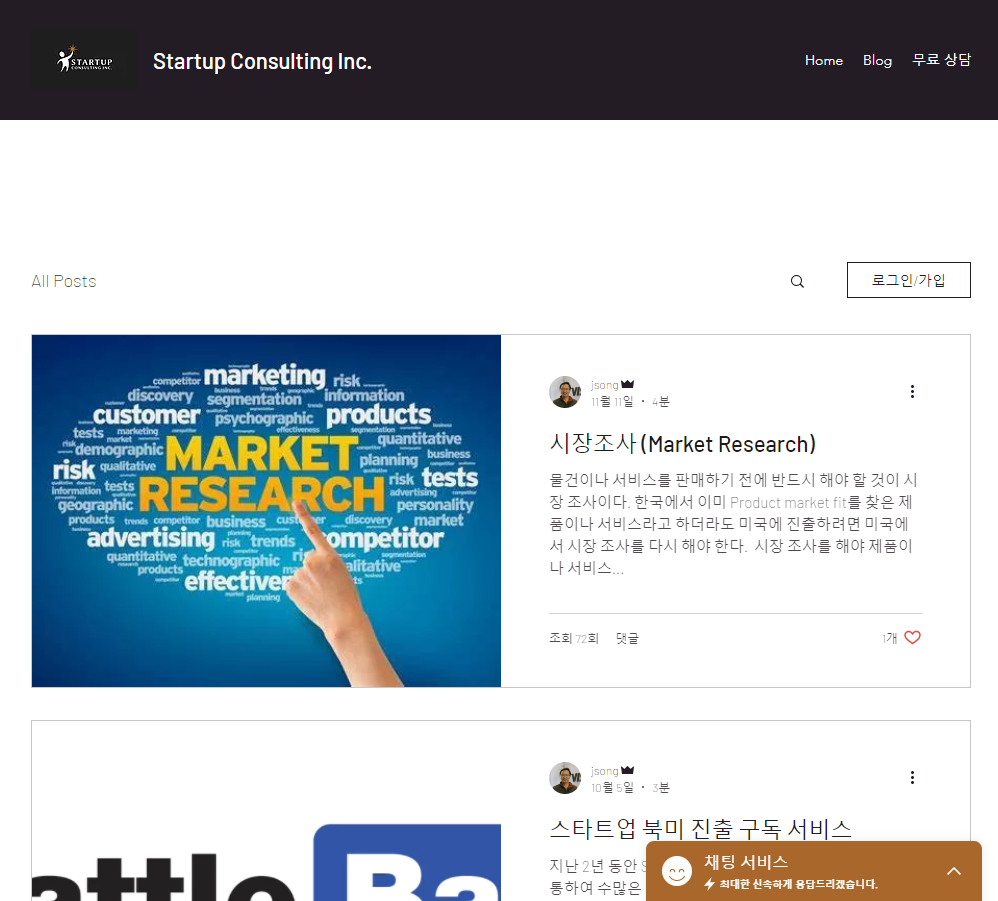The height and width of the screenshot is (901, 998).
Task: Click the chat smiley face icon
Action: (x=677, y=870)
